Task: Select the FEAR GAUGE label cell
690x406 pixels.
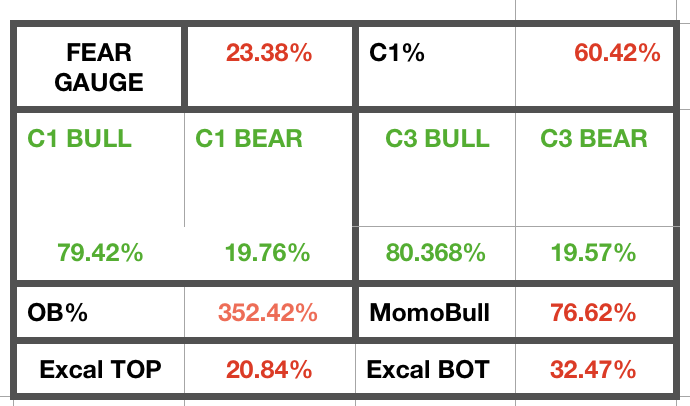Action: tap(99, 66)
